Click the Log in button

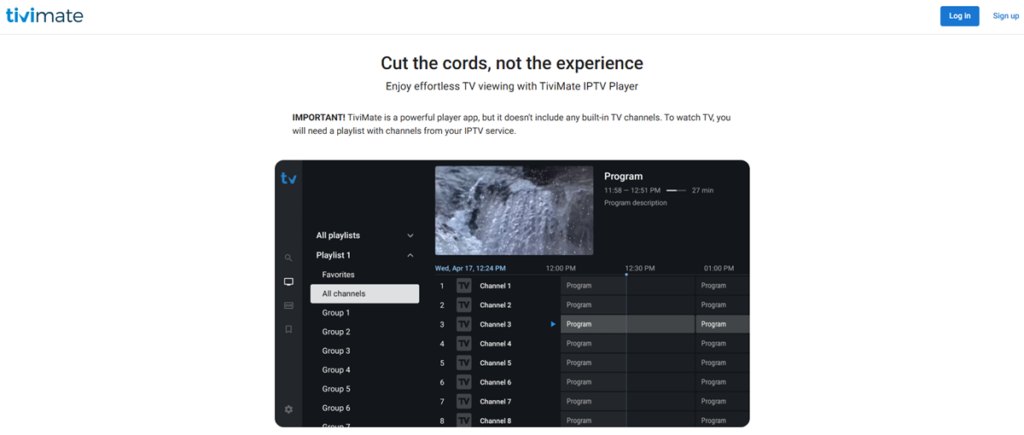point(959,16)
